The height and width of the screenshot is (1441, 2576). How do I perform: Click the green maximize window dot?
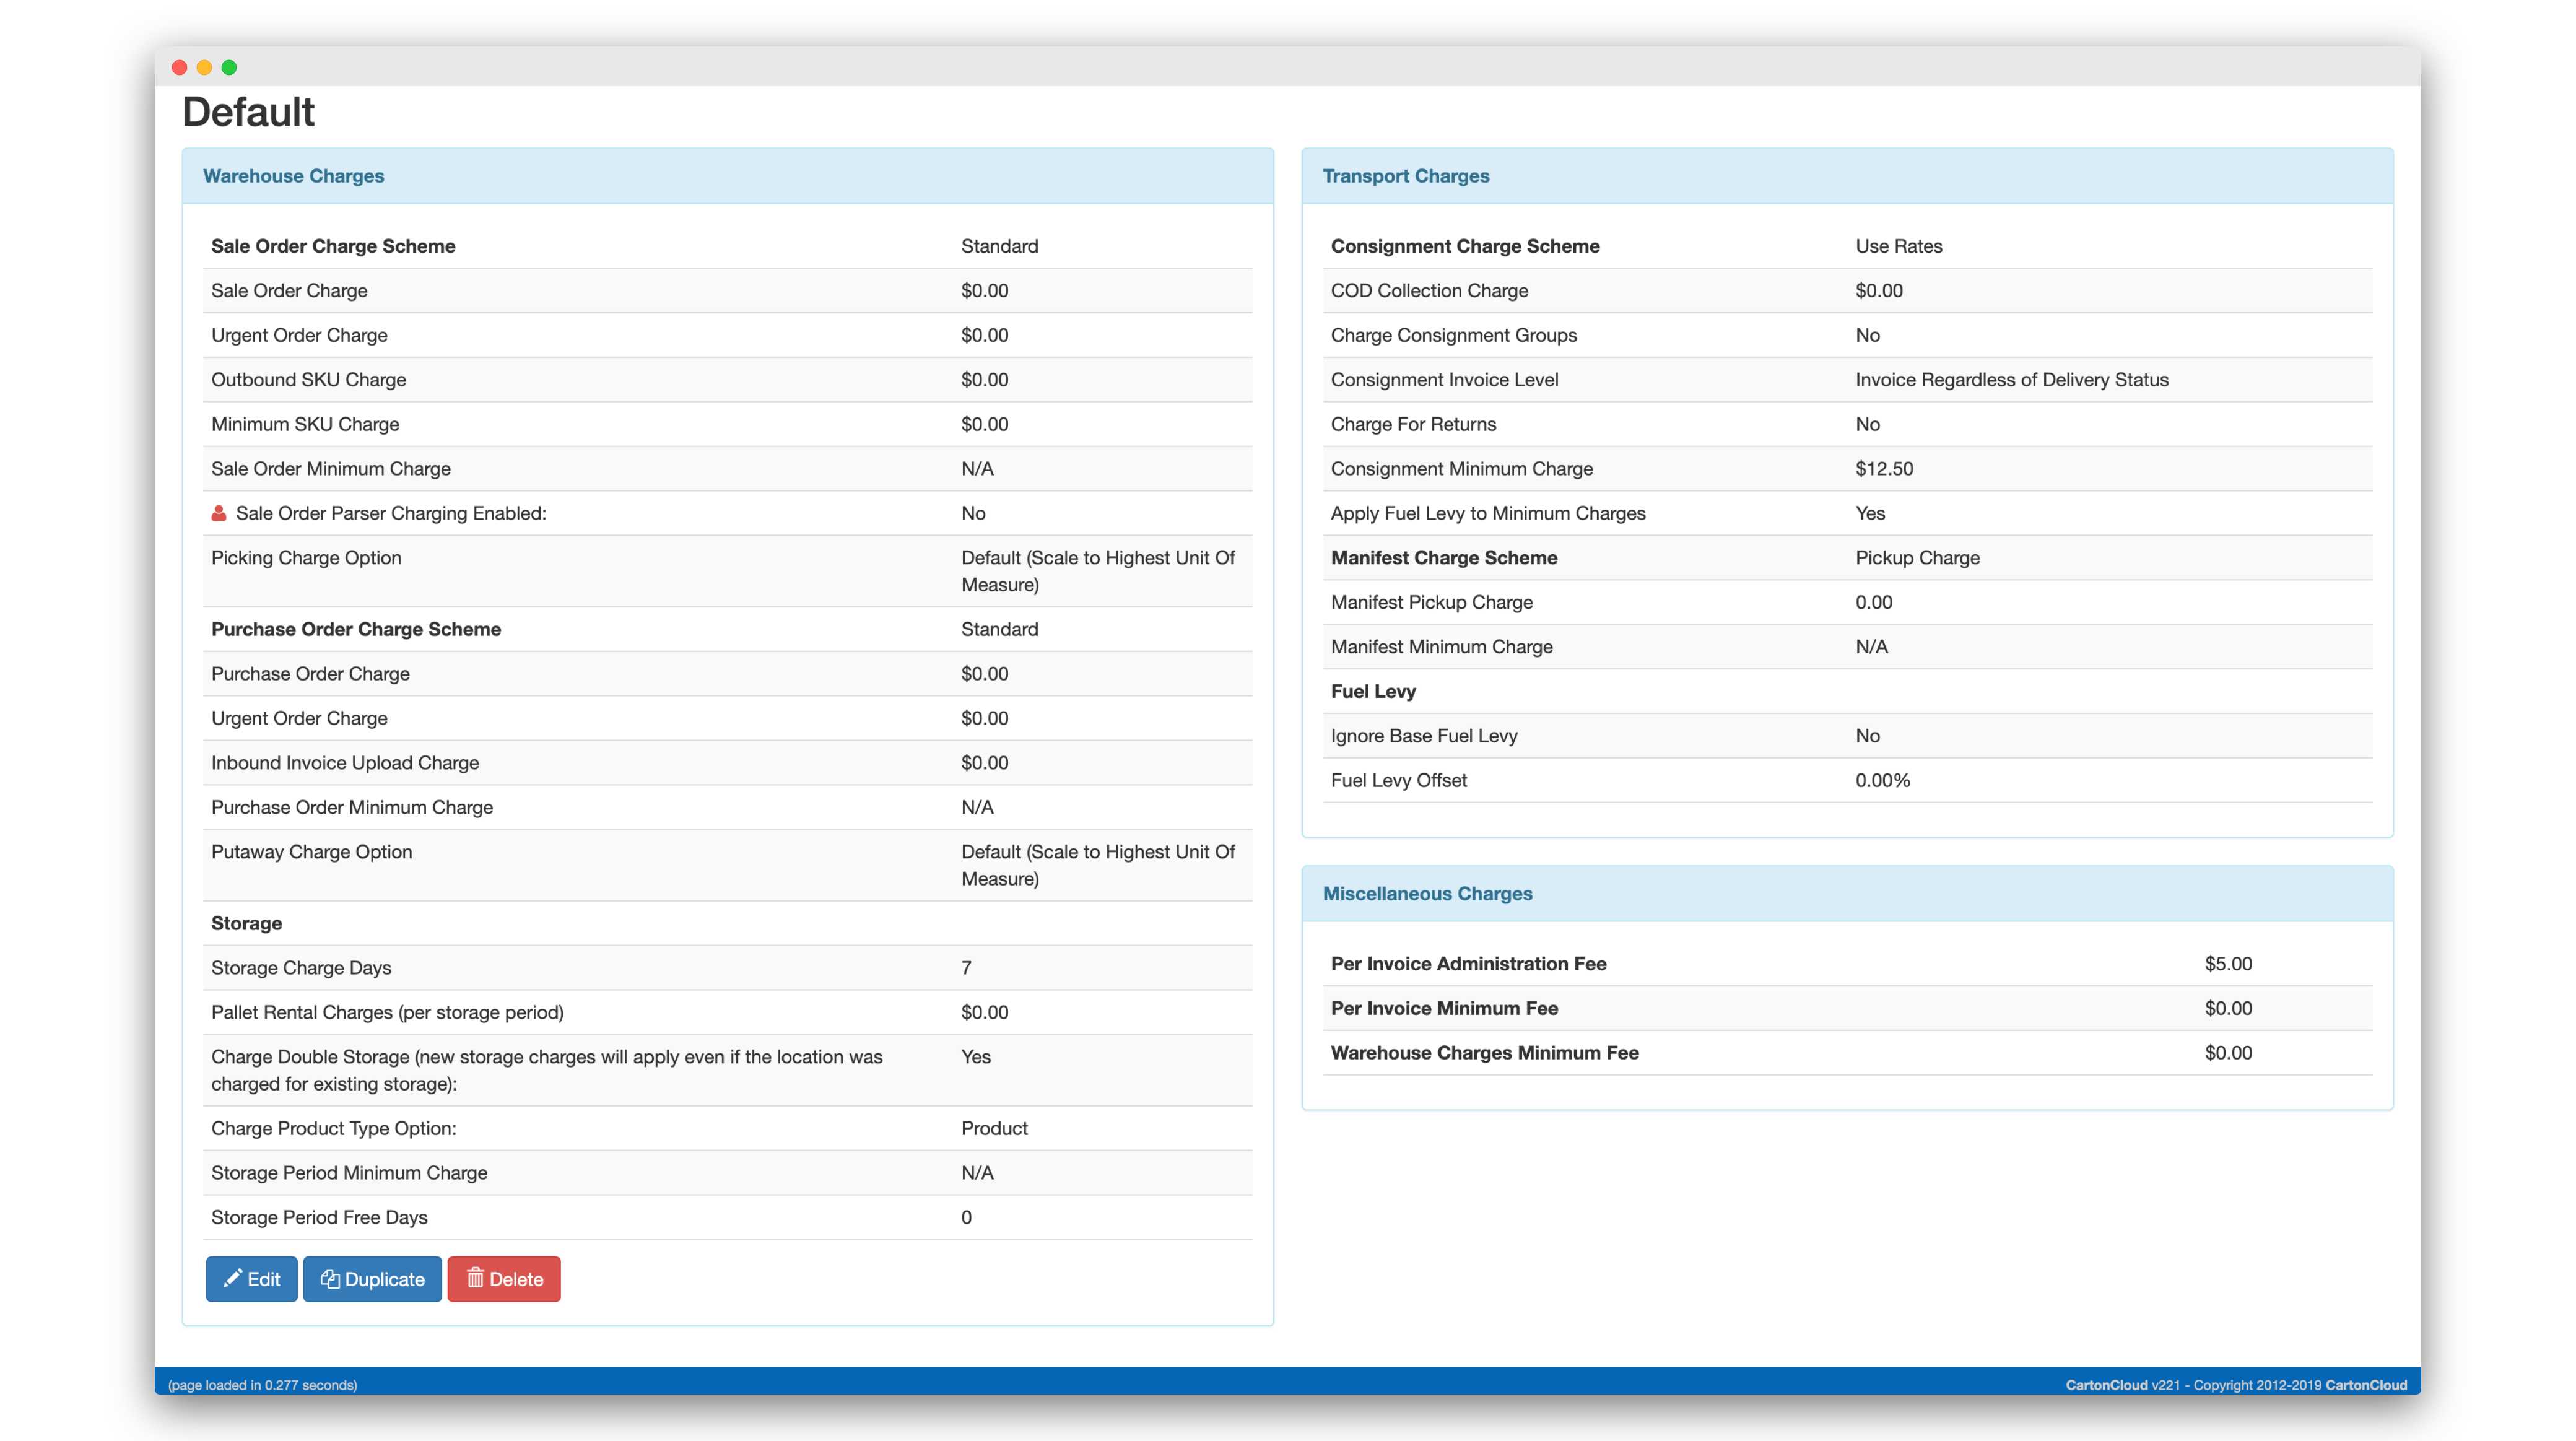[229, 67]
